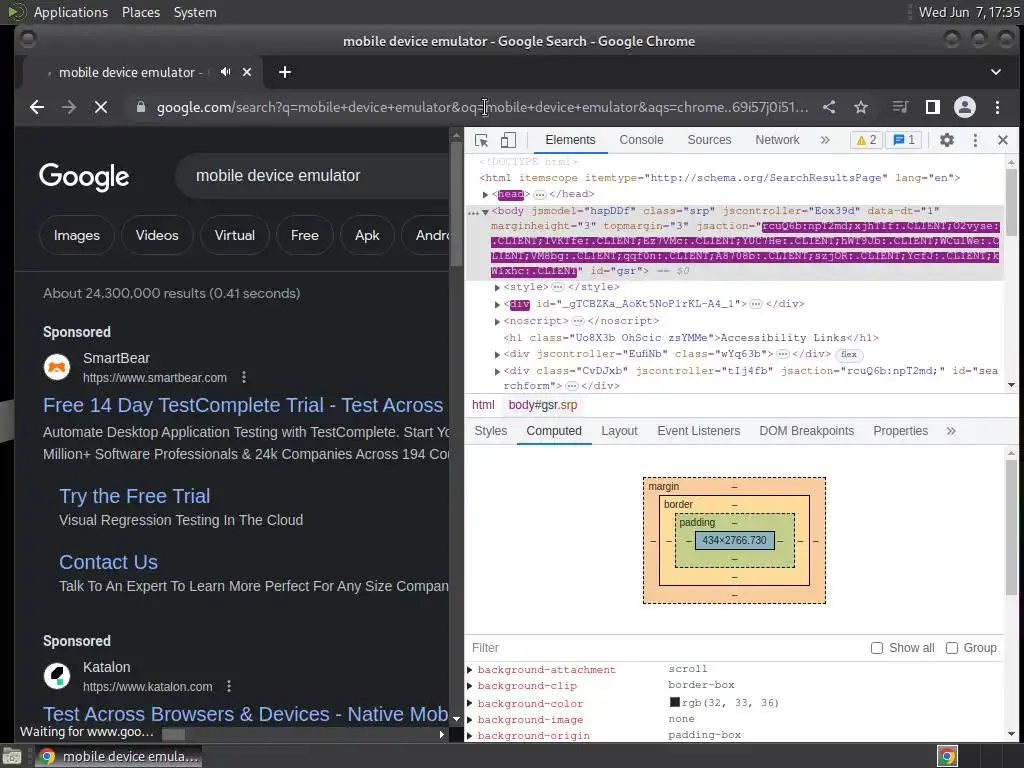This screenshot has width=1024, height=768.
Task: Close the DevTools panel
Action: click(1003, 140)
